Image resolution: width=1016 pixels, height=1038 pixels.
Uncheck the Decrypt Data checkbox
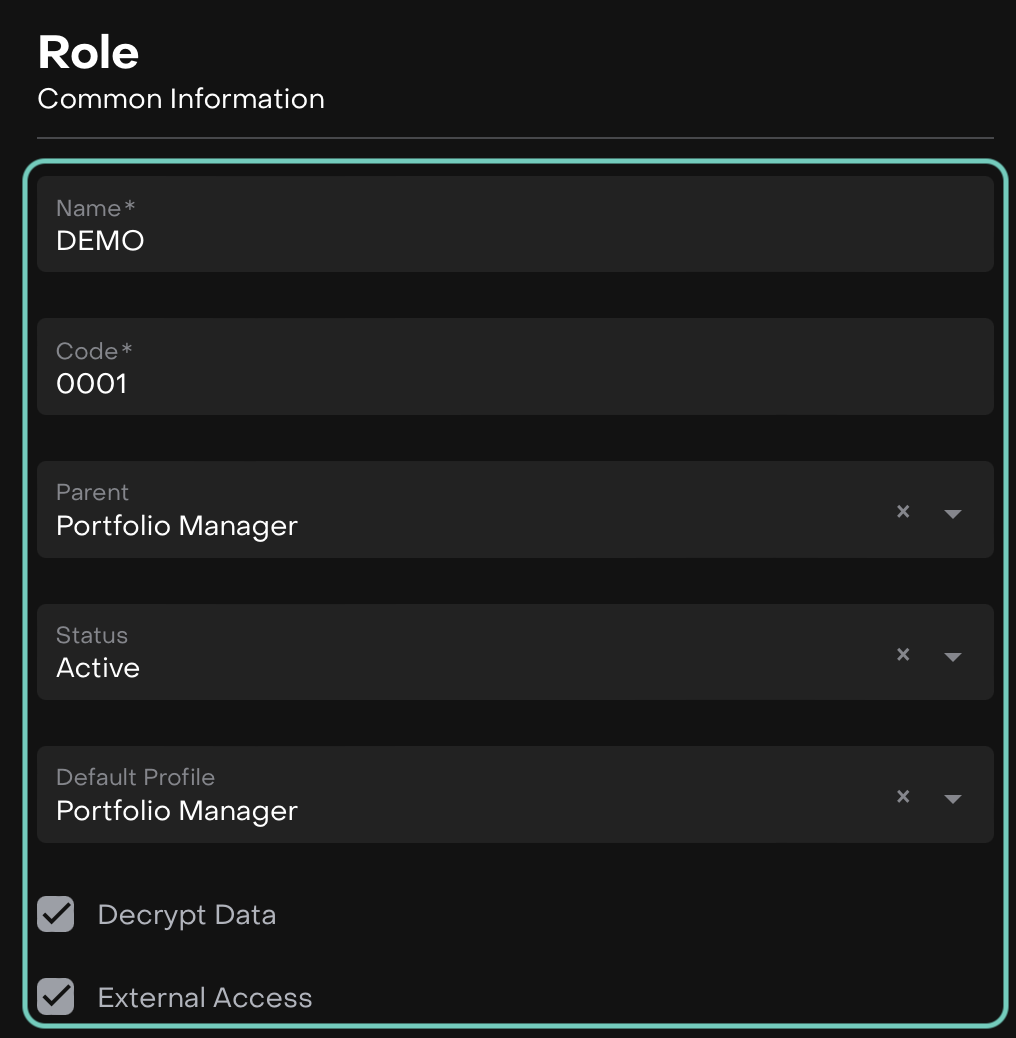tap(56, 914)
